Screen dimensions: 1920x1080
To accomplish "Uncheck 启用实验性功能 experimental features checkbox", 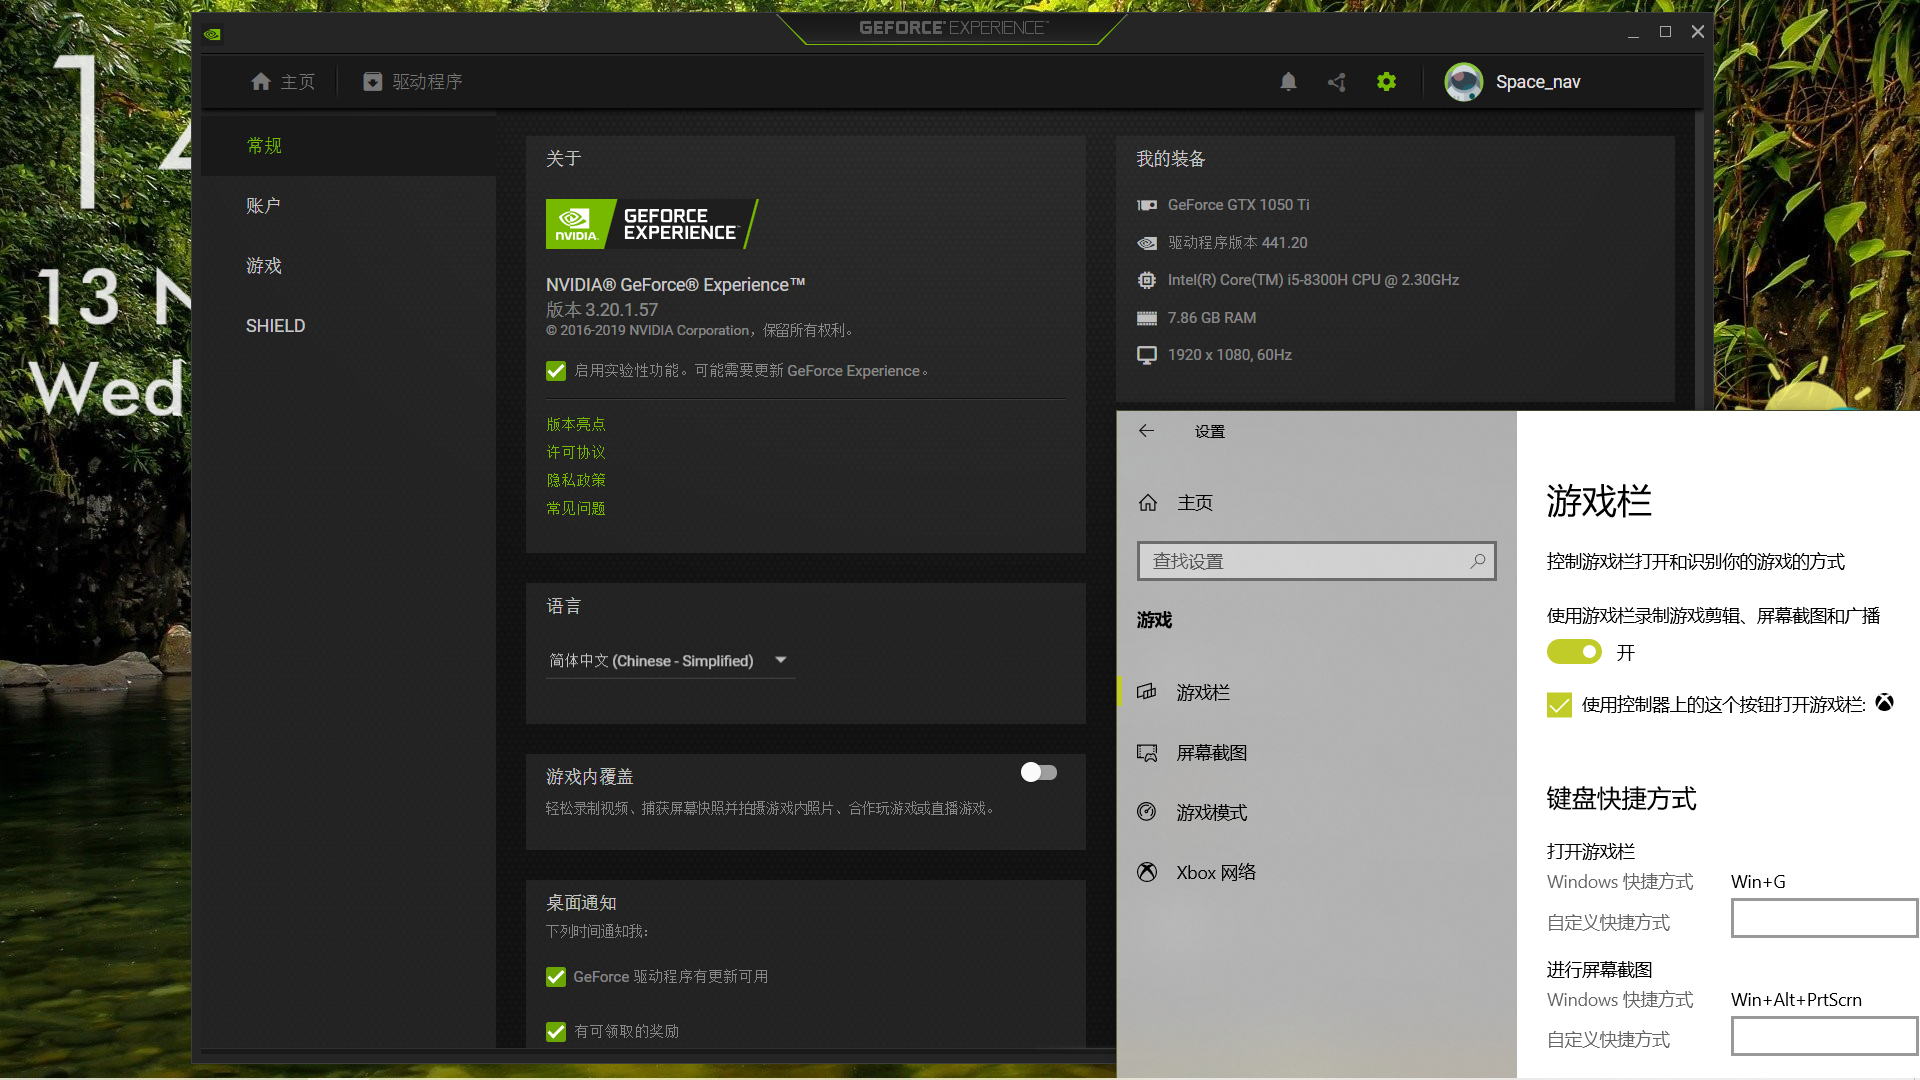I will (556, 371).
